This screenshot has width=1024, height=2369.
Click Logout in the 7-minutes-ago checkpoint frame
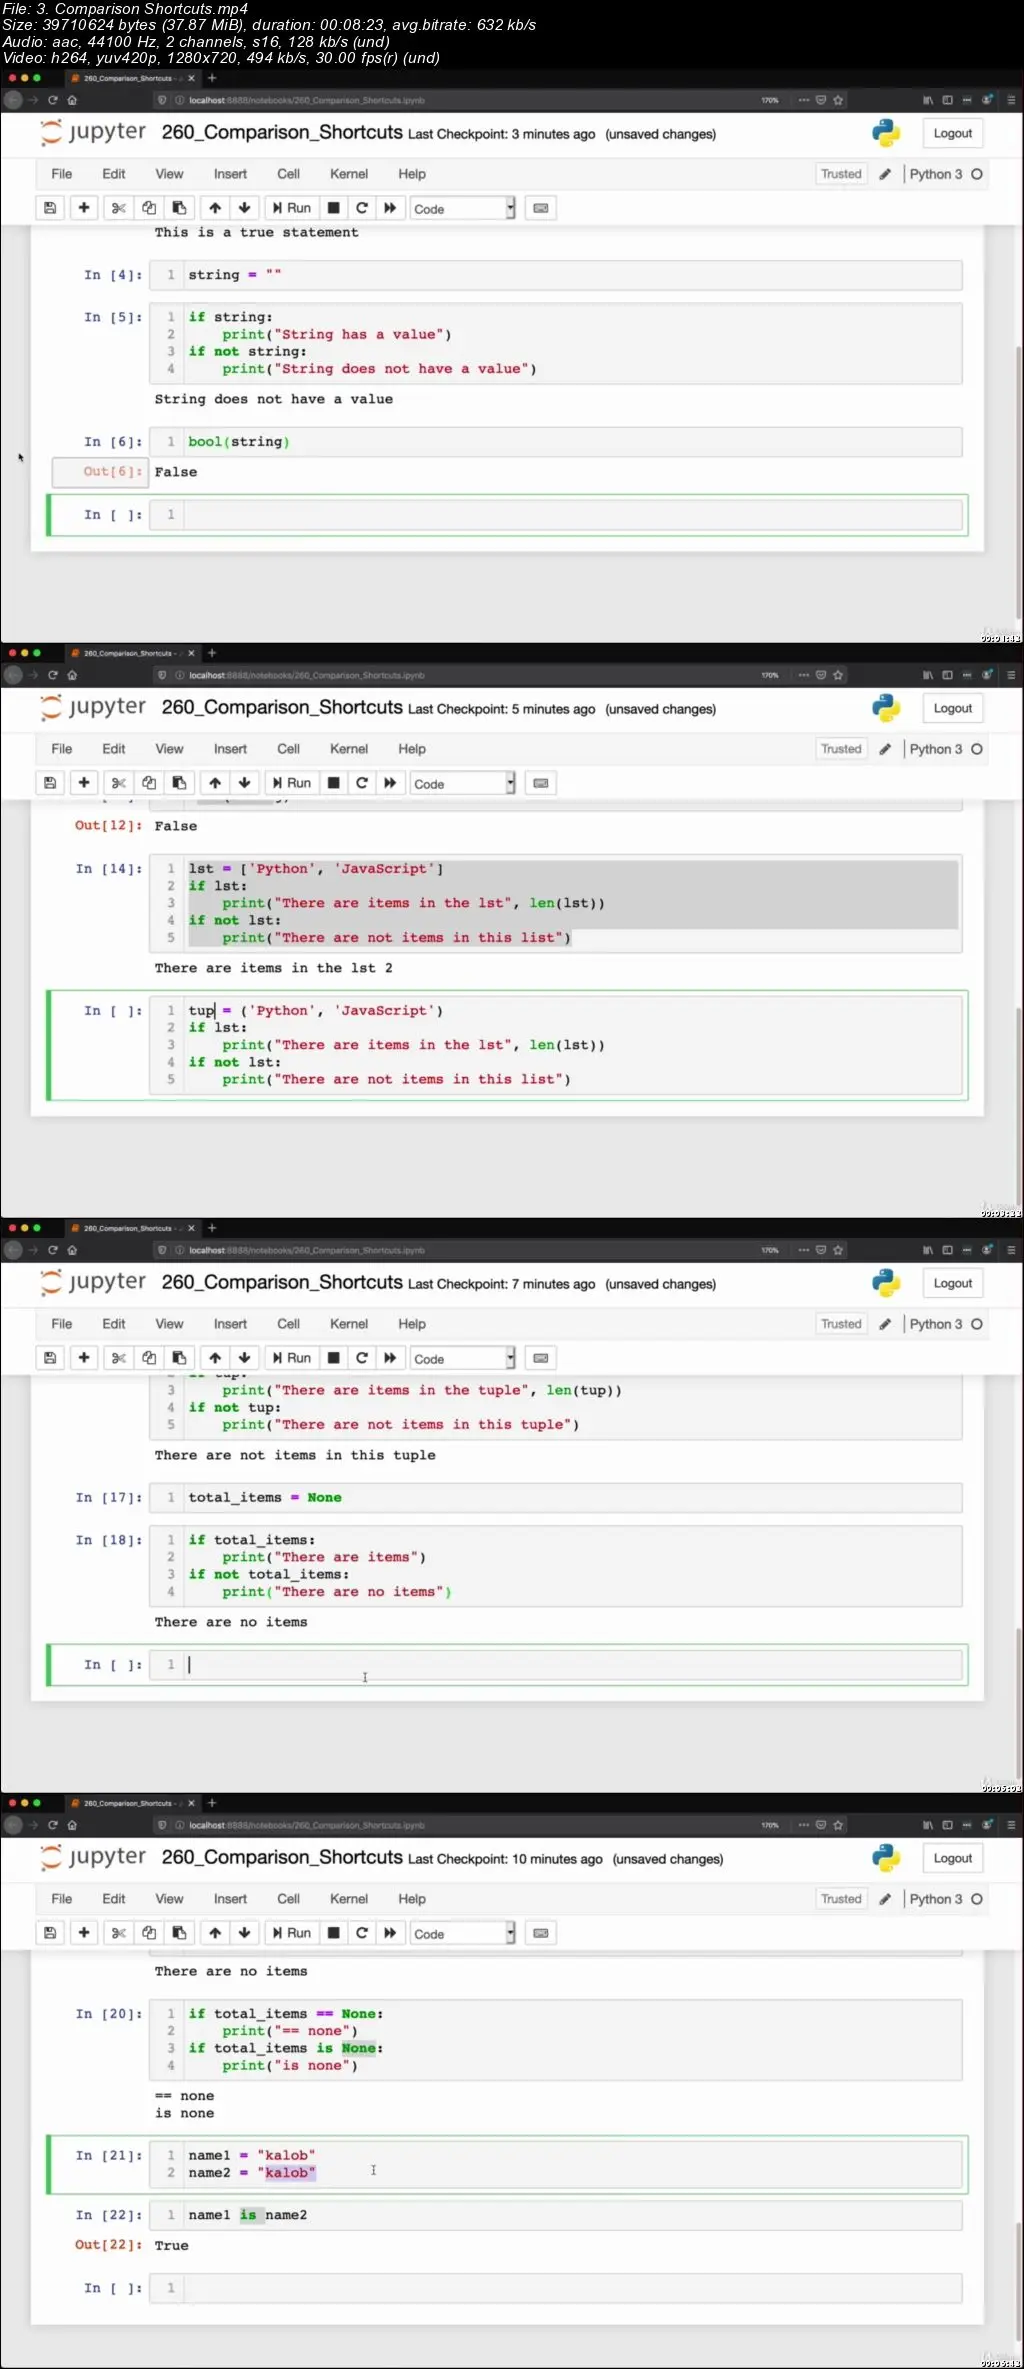click(952, 1283)
